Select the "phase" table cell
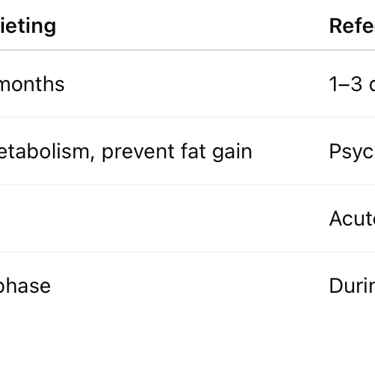This screenshot has height=366, width=375. pos(25,286)
